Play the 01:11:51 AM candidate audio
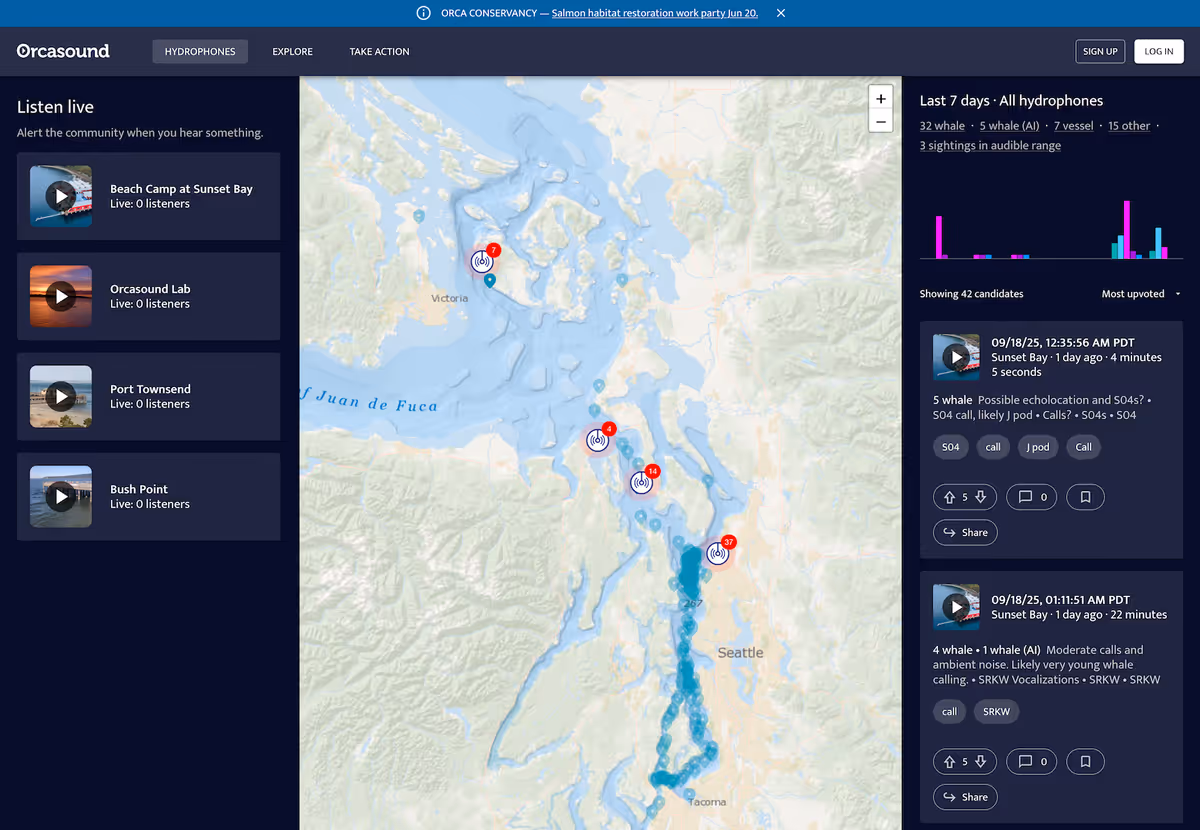Viewport: 1200px width, 830px height. [x=957, y=607]
